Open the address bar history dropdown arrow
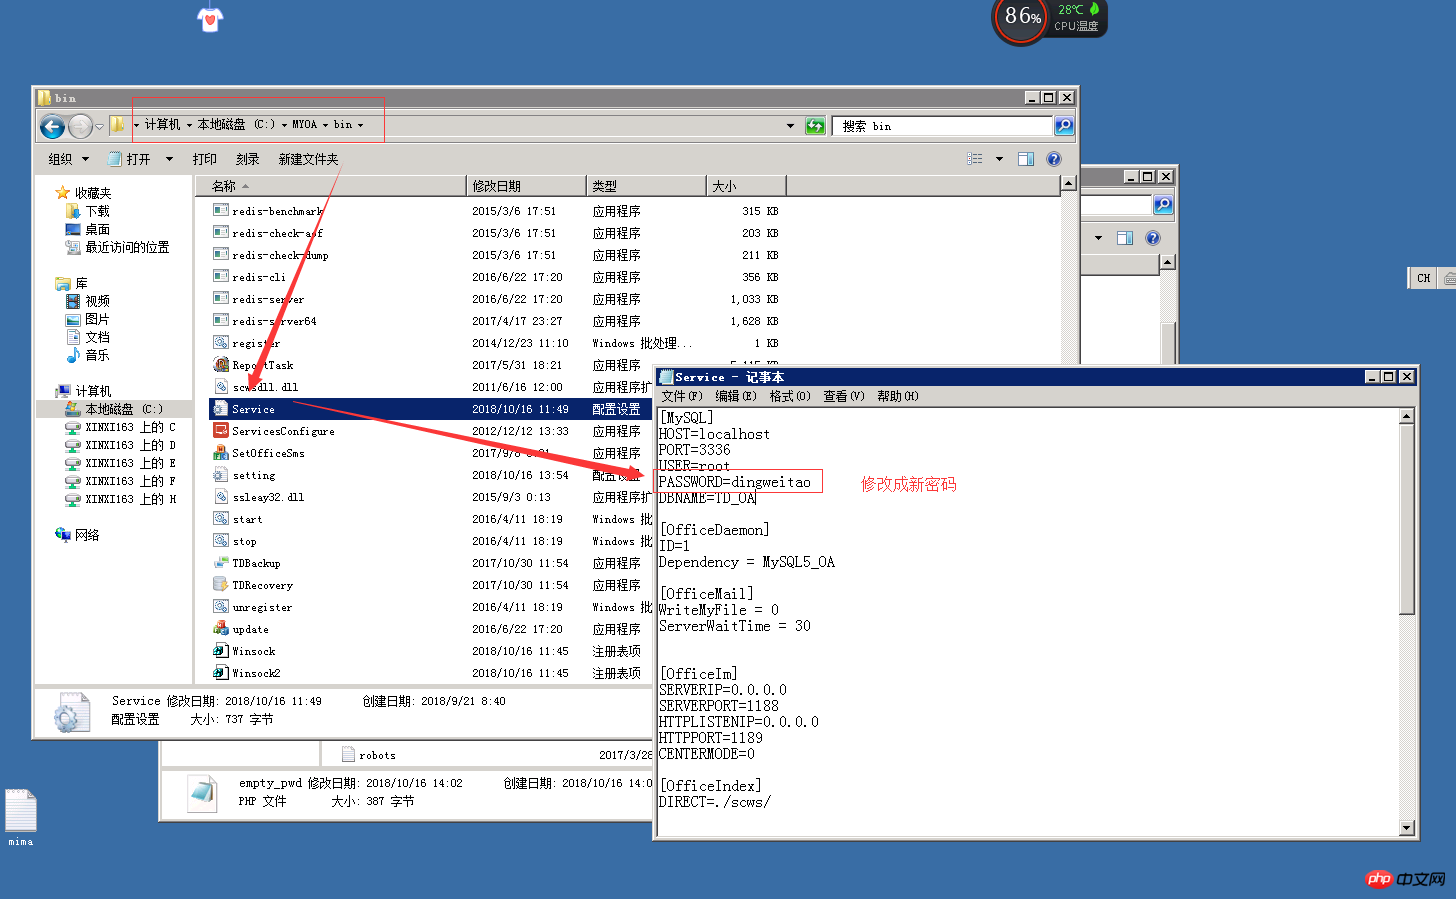Image resolution: width=1456 pixels, height=899 pixels. (x=790, y=126)
